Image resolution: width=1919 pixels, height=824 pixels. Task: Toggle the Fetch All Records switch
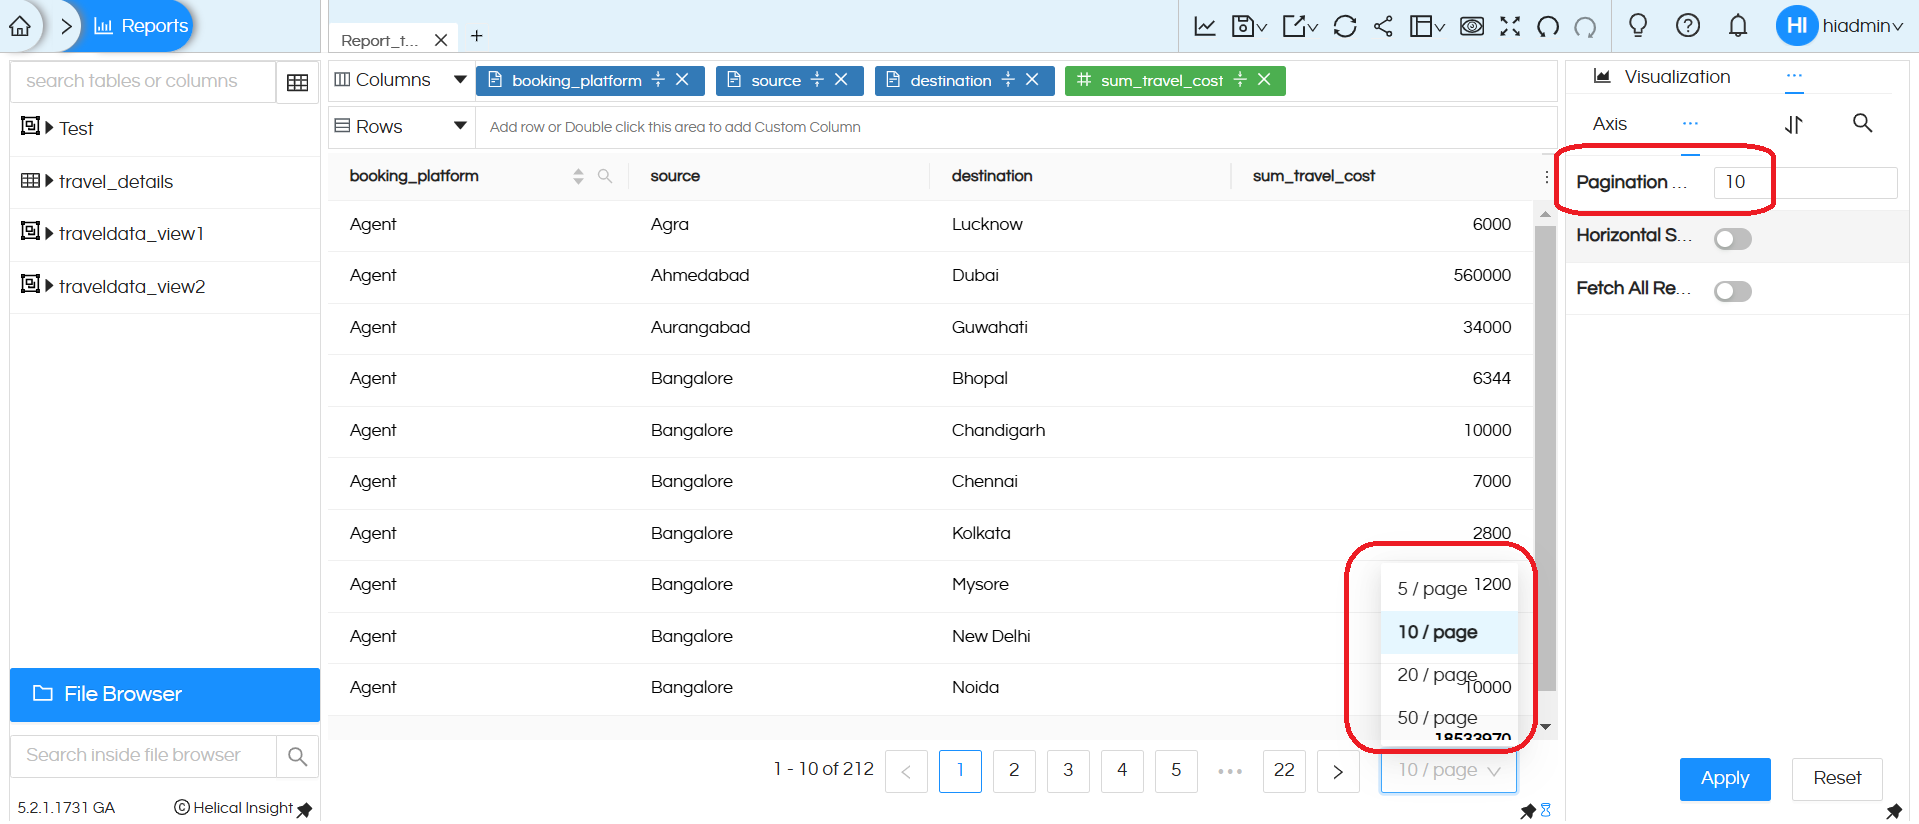click(1733, 291)
